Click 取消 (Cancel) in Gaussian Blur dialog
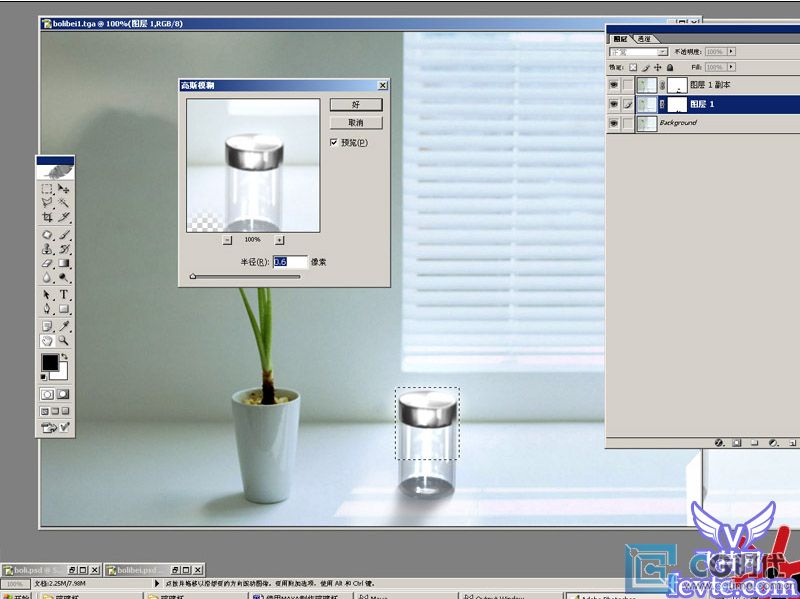800x599 pixels. [356, 122]
